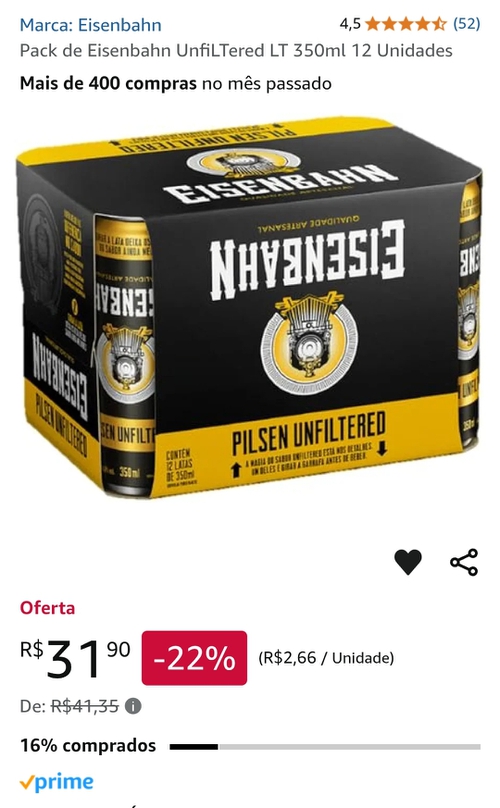Screen dimensions: 500x808
Task: Tap Mais de 400 compras text
Action: point(108,83)
